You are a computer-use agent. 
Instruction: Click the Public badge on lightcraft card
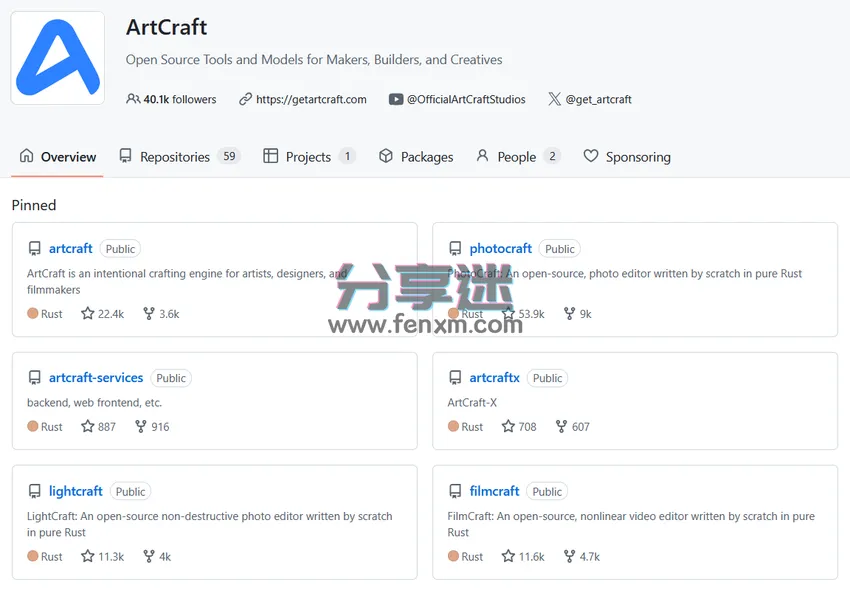click(131, 492)
